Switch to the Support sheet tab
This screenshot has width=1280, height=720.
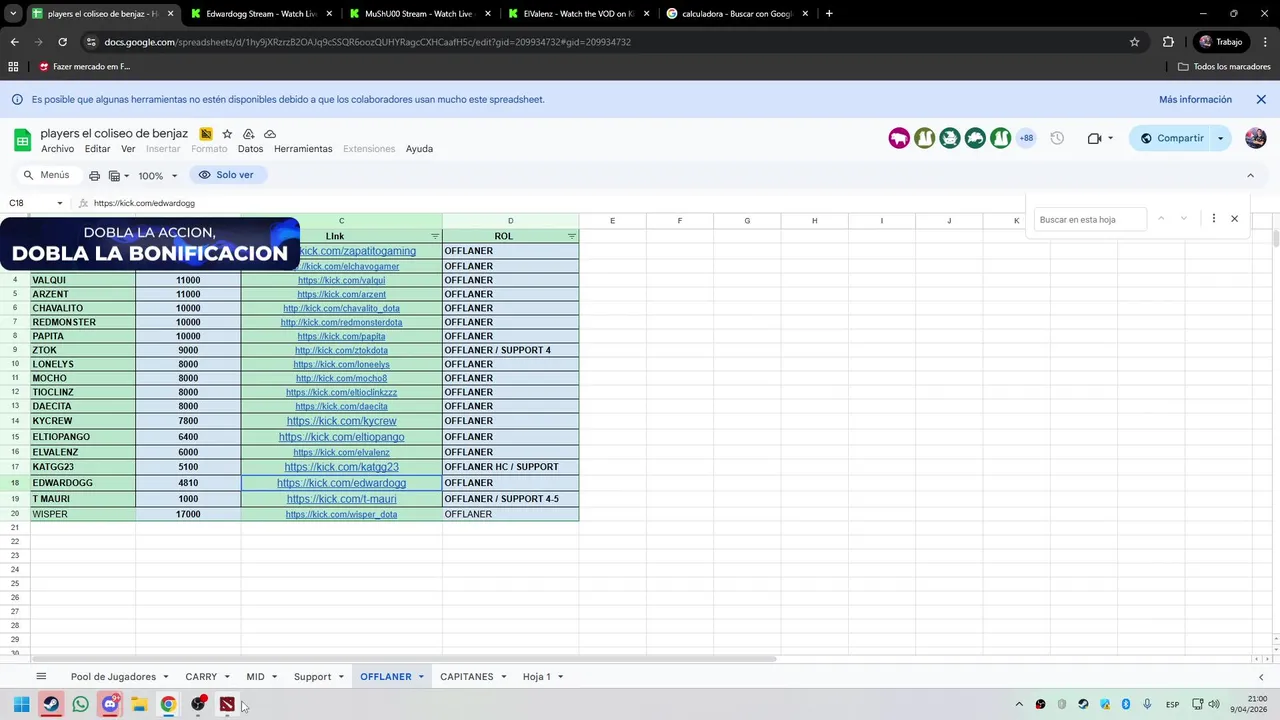pos(312,677)
